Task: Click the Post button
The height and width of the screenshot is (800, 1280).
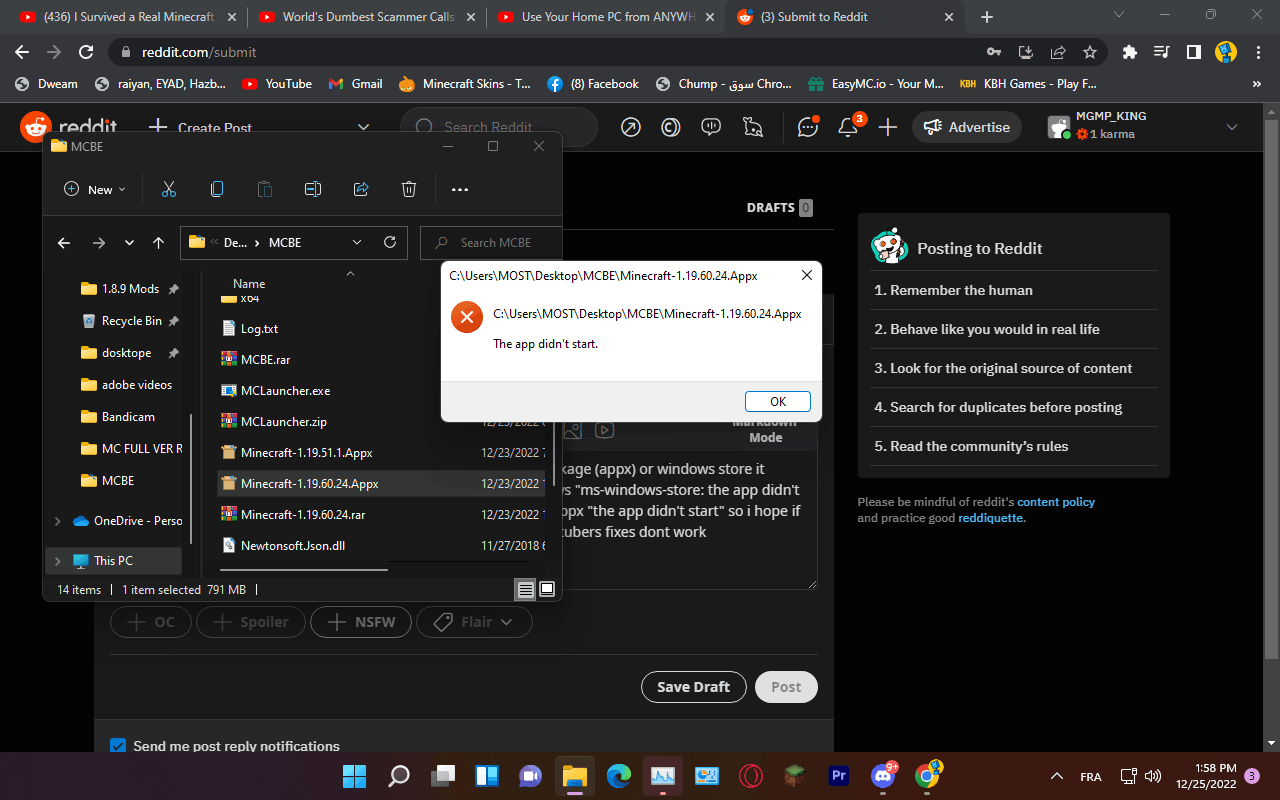Action: pos(786,687)
